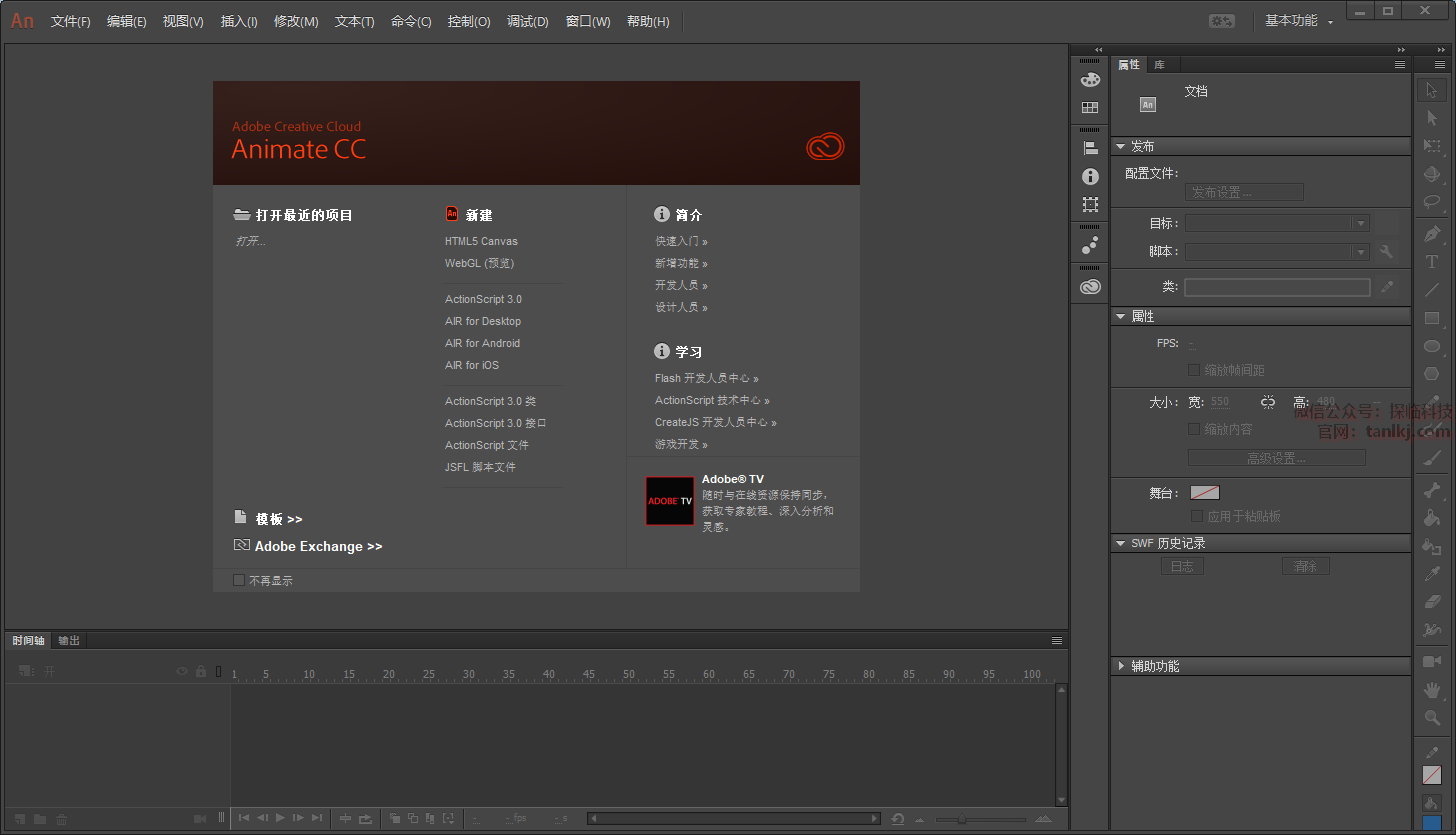Select the Rectangle tool
Viewport: 1456px width, 835px height.
[x=1432, y=319]
